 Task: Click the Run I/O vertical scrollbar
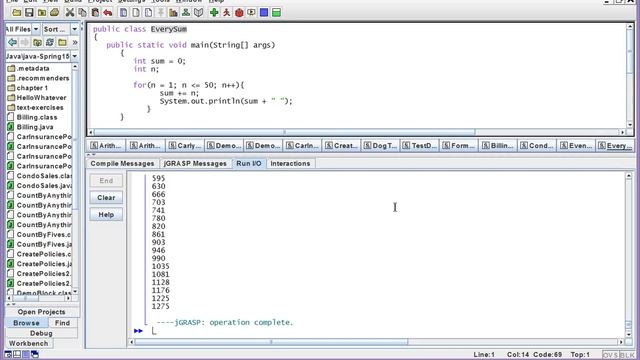629,255
